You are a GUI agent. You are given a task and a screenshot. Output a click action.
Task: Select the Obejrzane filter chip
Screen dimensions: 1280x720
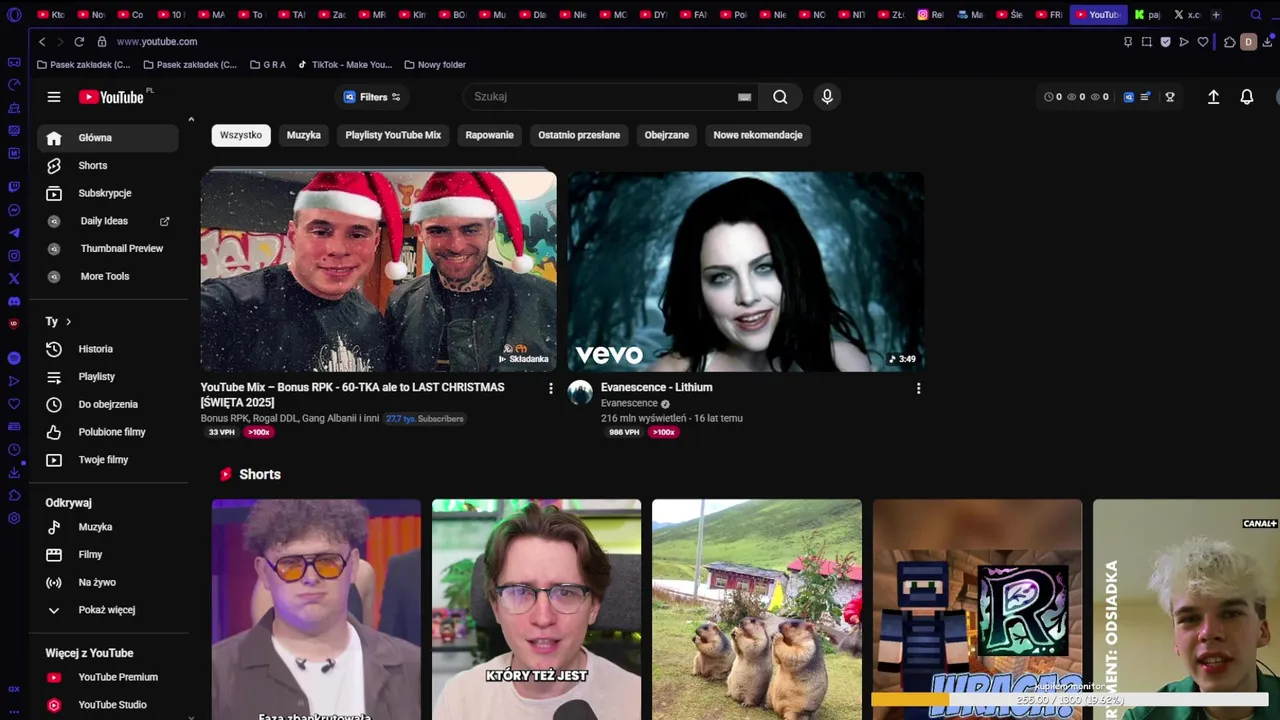pos(667,135)
